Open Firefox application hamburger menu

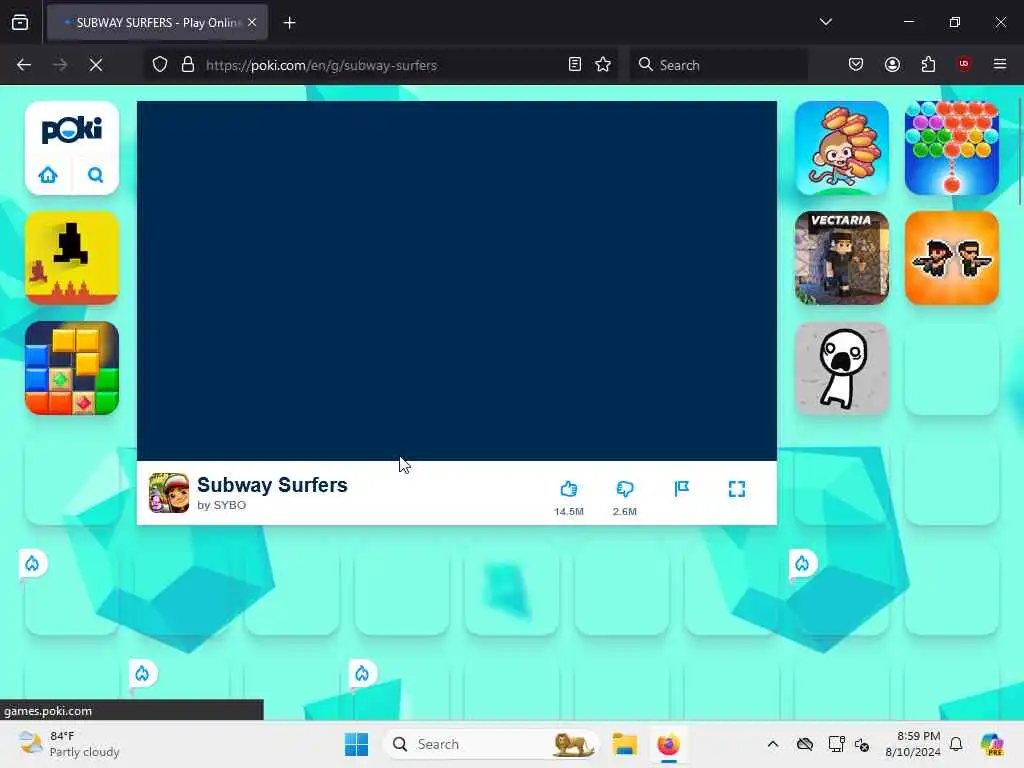click(x=1000, y=64)
